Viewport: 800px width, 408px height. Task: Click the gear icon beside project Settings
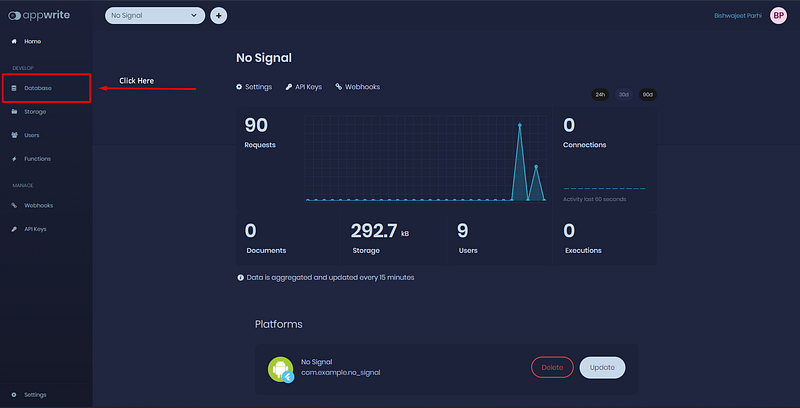point(239,87)
